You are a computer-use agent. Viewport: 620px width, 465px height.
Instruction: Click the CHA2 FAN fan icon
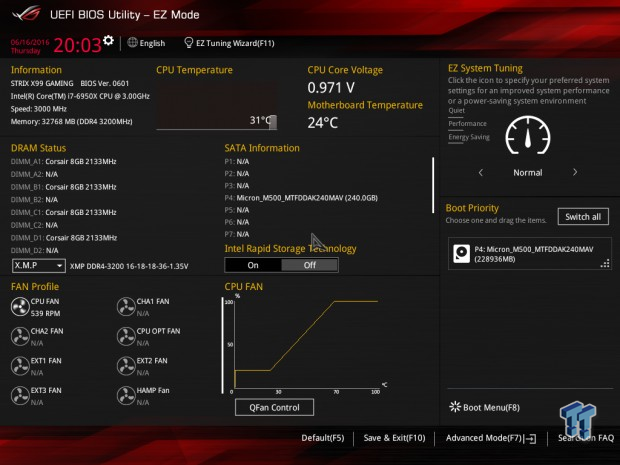(20, 336)
